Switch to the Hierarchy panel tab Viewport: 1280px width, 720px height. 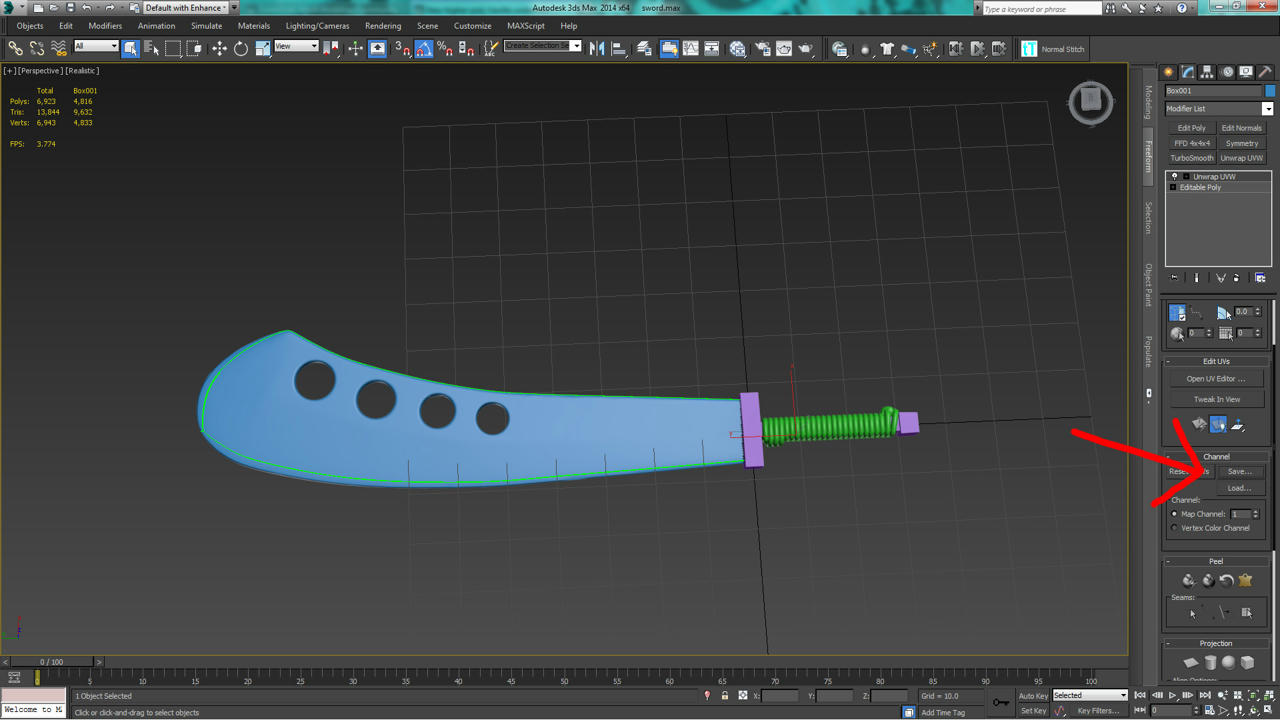point(1207,72)
